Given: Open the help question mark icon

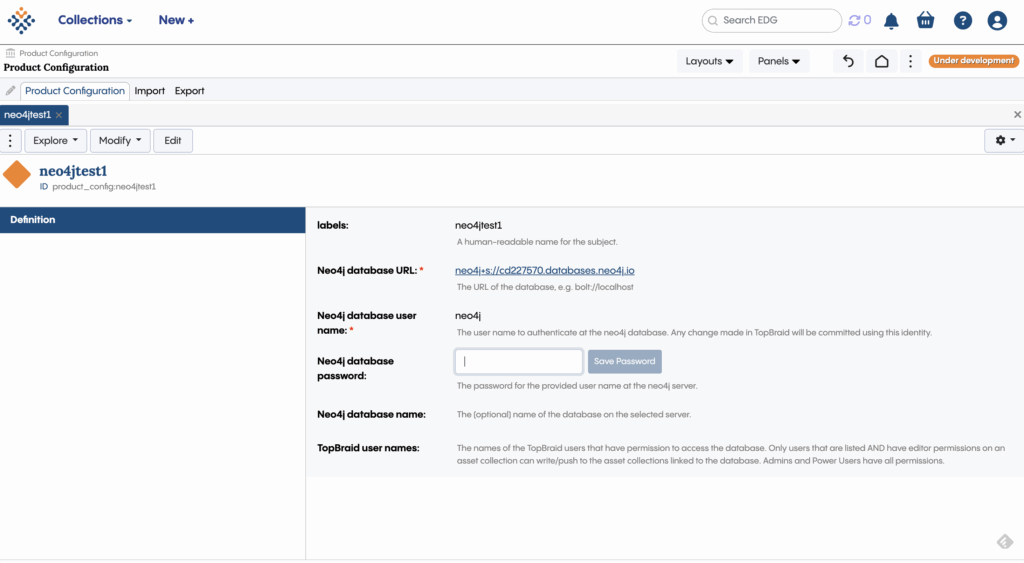Looking at the screenshot, I should click(962, 20).
